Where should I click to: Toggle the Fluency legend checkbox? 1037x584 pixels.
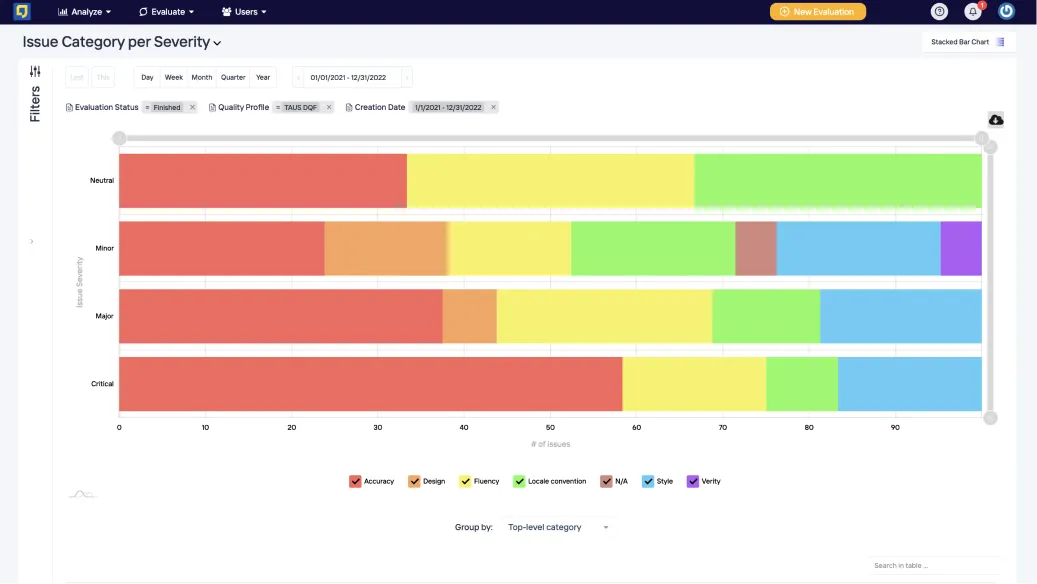(466, 481)
